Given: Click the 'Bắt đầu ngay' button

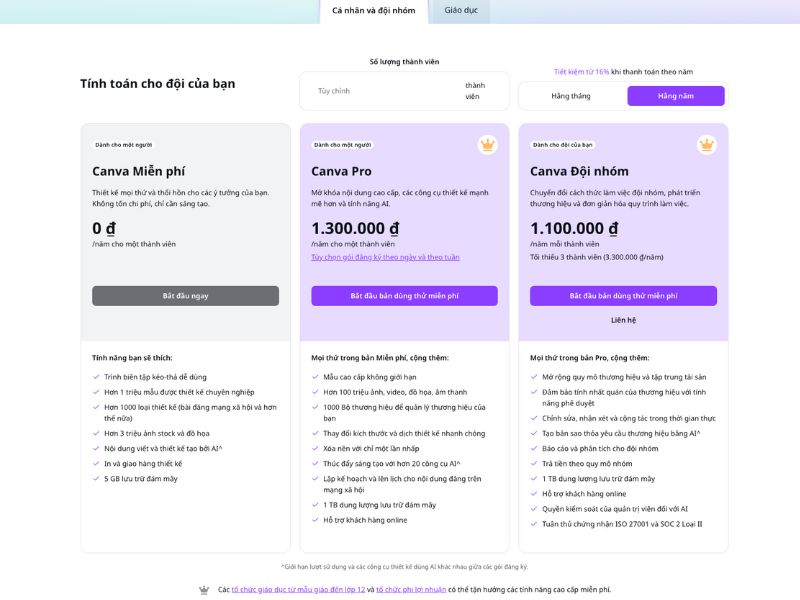Looking at the screenshot, I should tap(185, 296).
